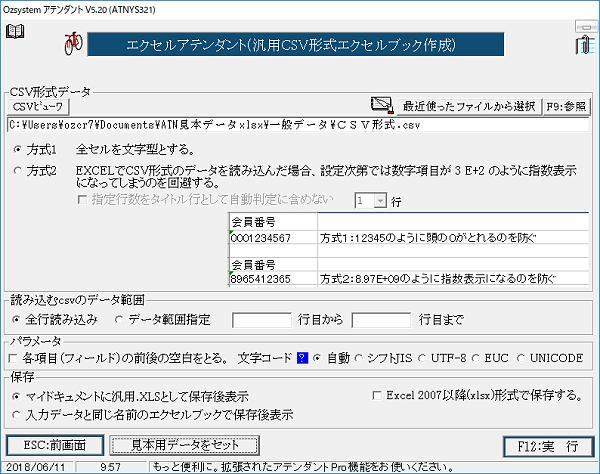The image size is (600, 474).
Task: Click the エクセルアテンダント title banner
Action: [295, 44]
